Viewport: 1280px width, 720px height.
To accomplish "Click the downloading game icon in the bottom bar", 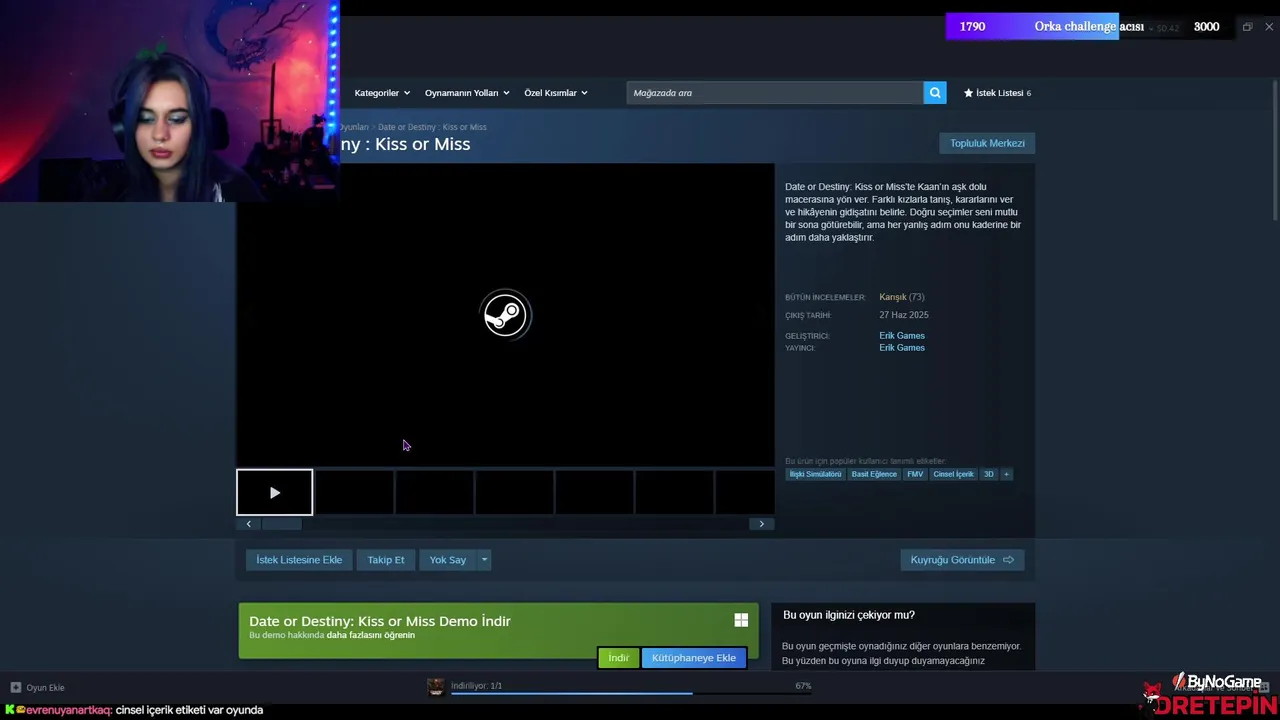I will (x=435, y=687).
